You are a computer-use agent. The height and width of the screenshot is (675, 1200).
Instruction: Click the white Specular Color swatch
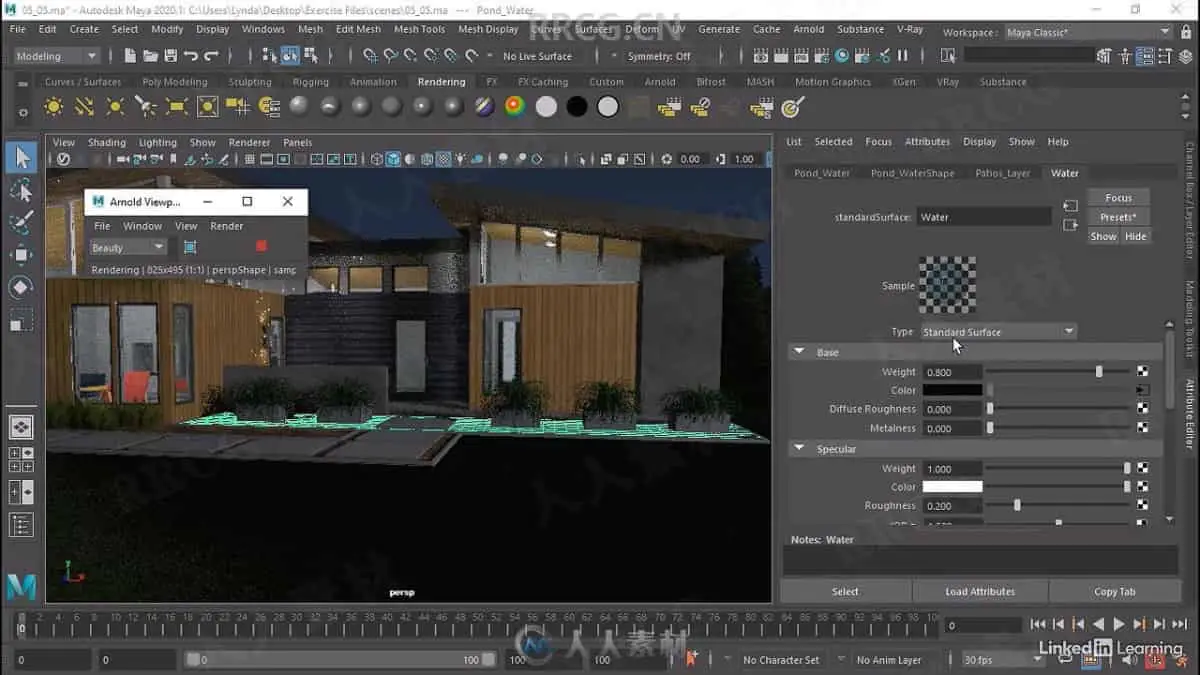coord(952,487)
